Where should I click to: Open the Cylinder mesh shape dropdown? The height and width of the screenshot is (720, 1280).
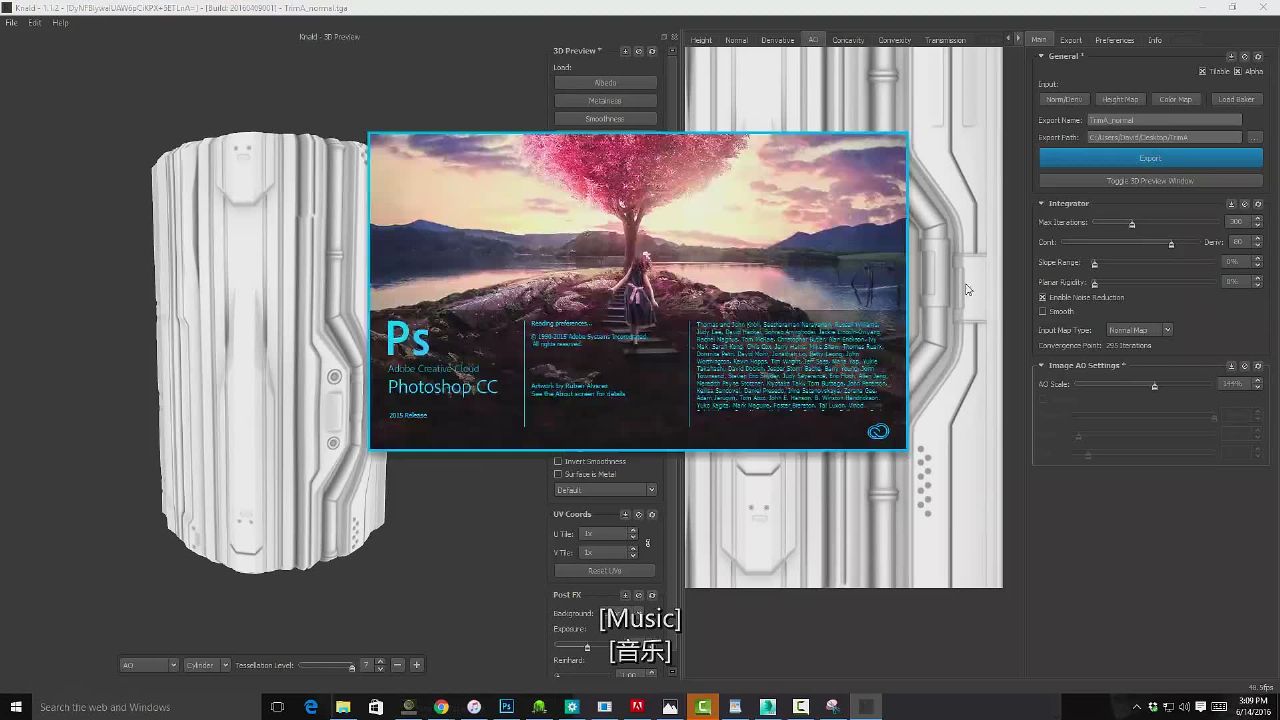[207, 665]
